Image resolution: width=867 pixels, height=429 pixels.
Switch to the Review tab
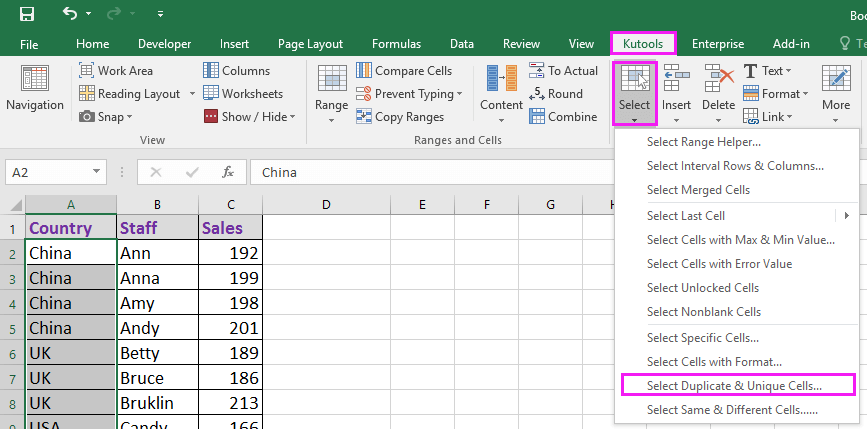[521, 44]
